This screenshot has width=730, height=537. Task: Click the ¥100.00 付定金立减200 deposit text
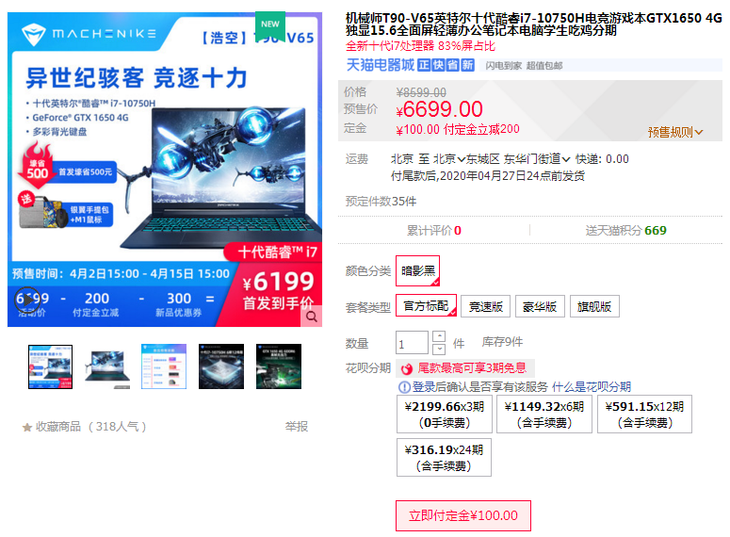pyautogui.click(x=458, y=129)
